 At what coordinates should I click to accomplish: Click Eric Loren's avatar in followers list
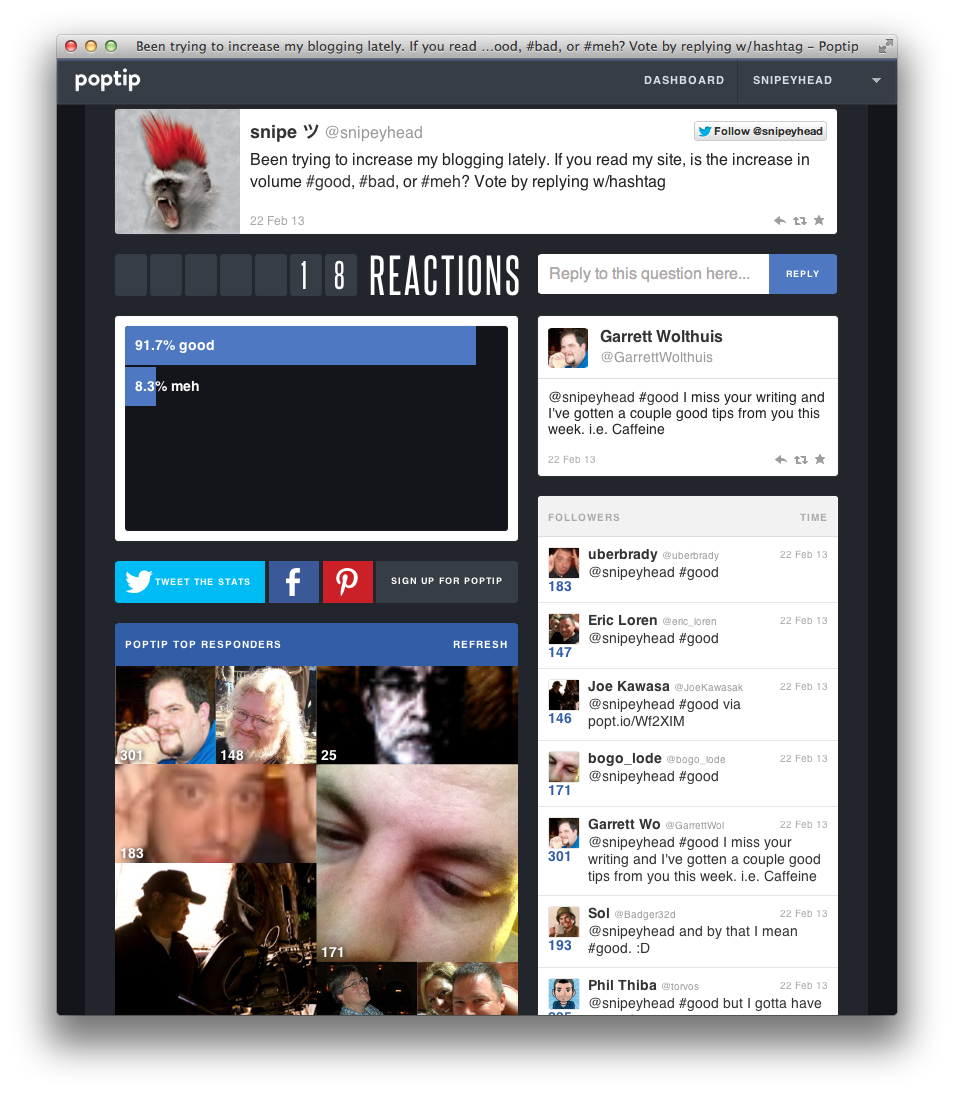coord(563,629)
